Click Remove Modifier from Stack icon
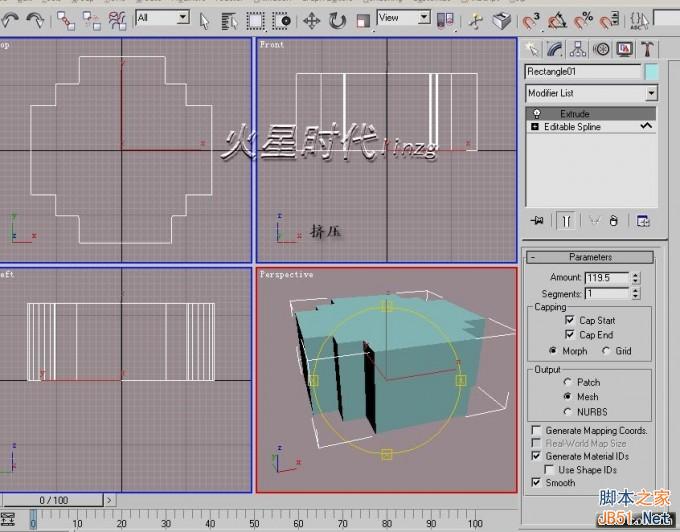This screenshot has width=680, height=532. tap(613, 221)
